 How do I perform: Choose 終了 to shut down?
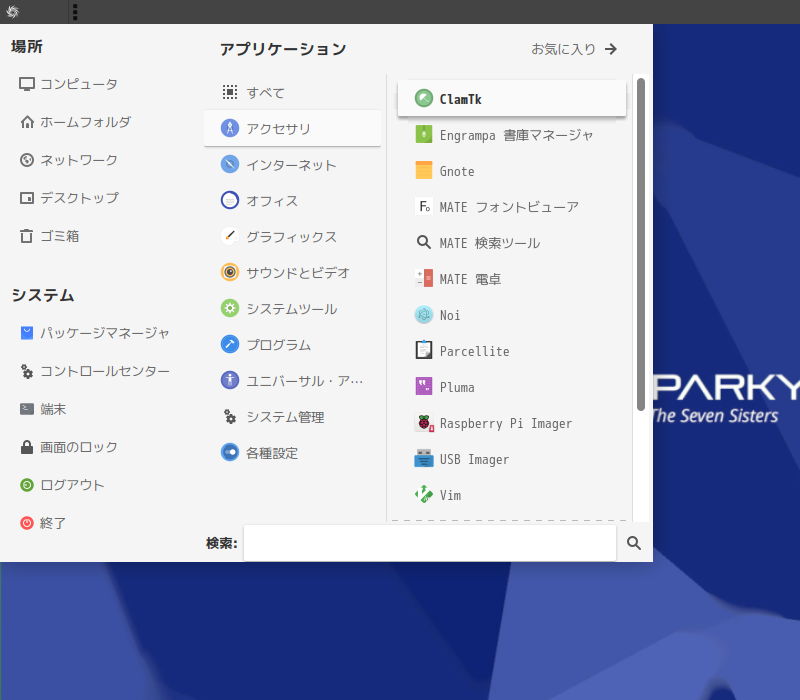(x=43, y=523)
